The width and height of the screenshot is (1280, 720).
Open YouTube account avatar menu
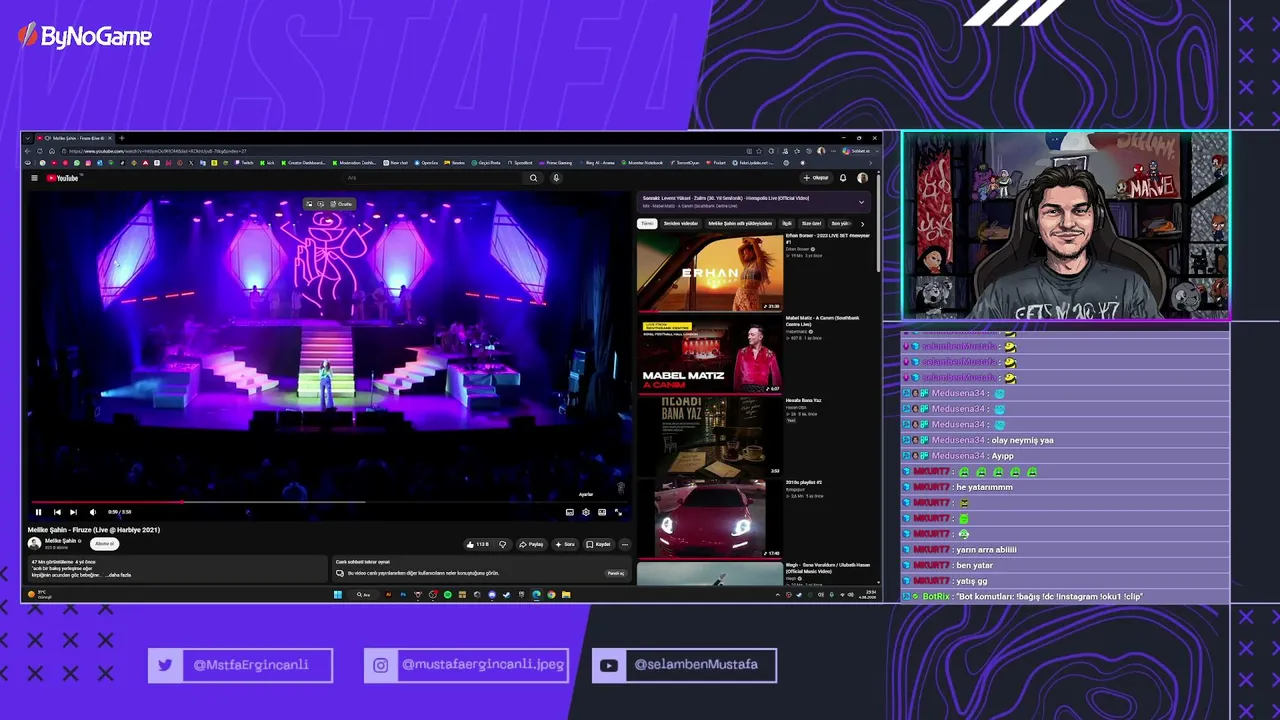point(863,178)
